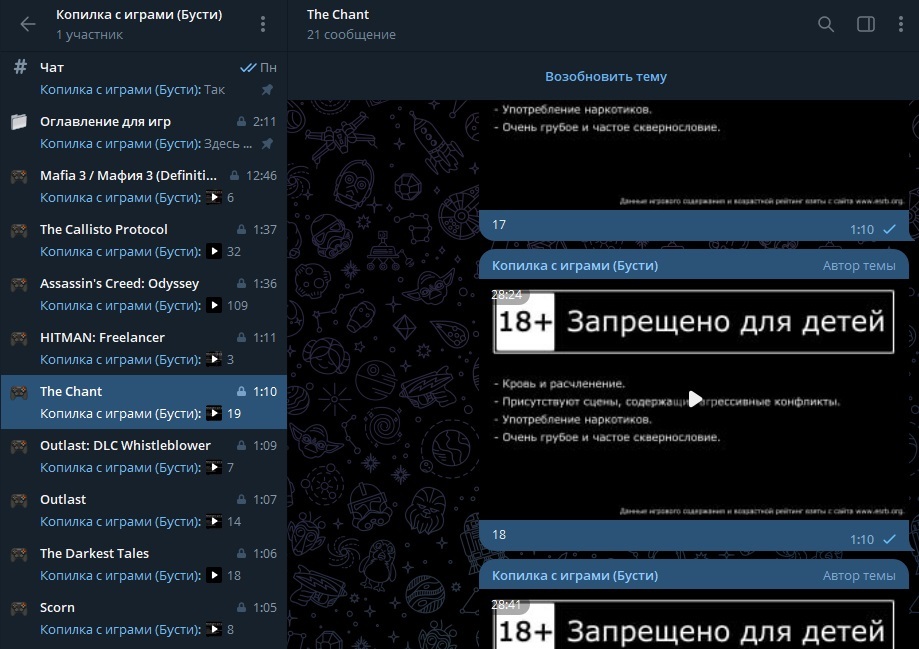Click lock icon in Mafia 3 row
The image size is (919, 649).
coord(234,175)
